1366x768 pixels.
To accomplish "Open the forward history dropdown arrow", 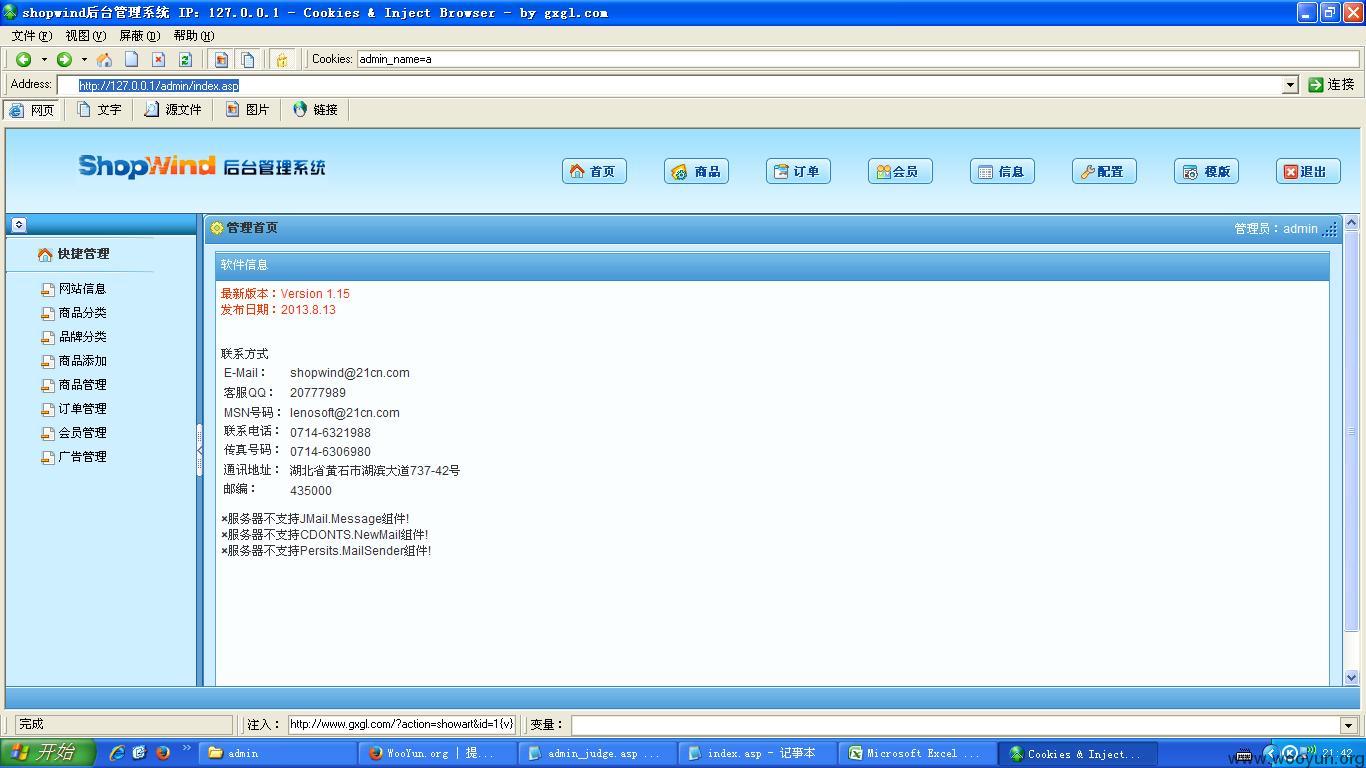I will click(x=84, y=60).
